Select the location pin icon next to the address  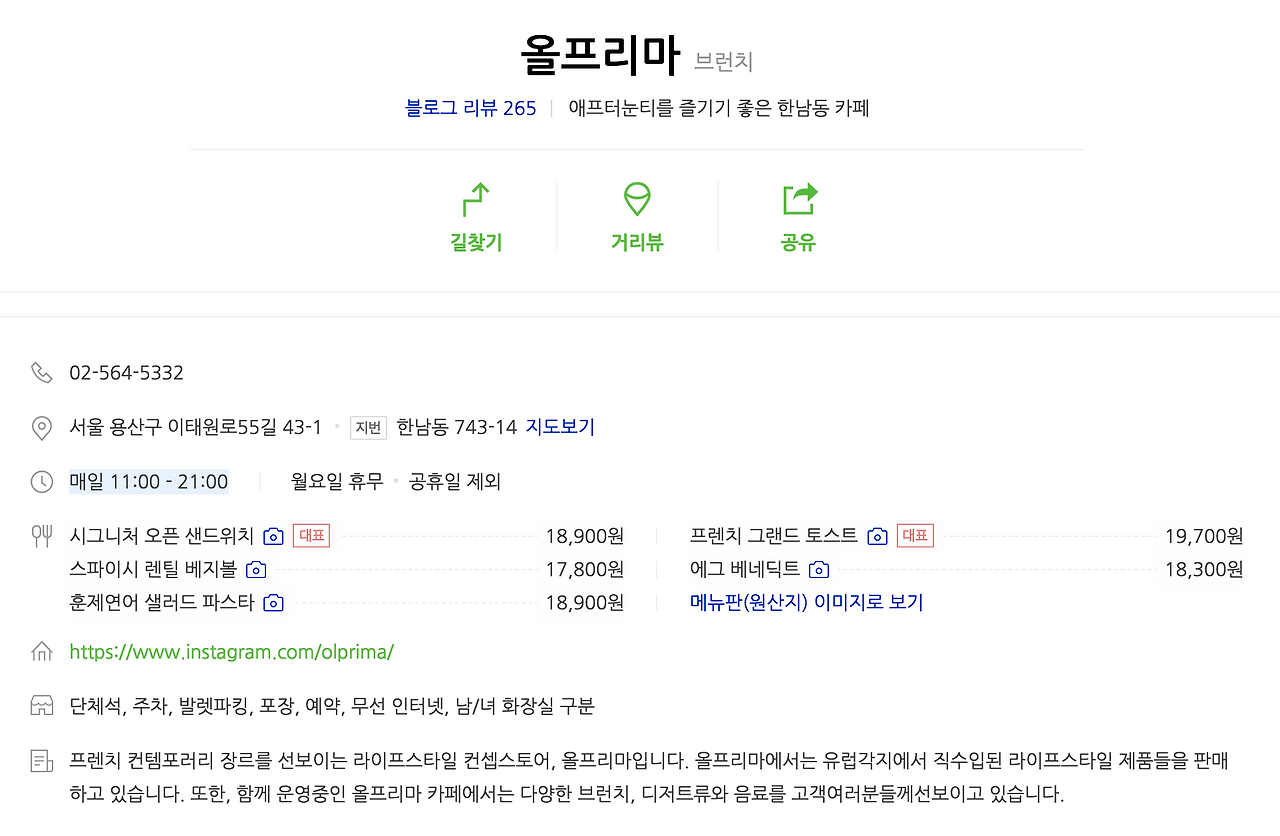pyautogui.click(x=41, y=425)
